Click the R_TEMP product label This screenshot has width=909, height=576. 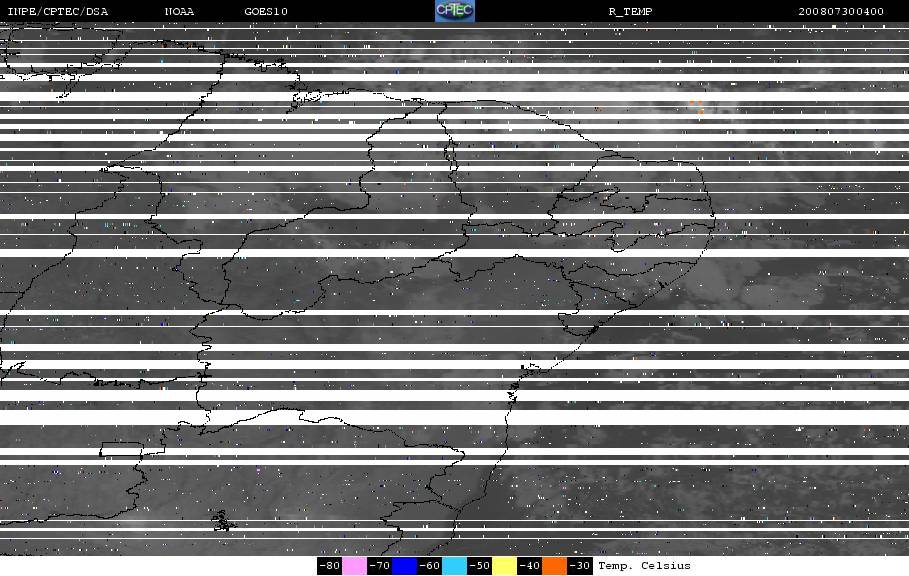[630, 12]
